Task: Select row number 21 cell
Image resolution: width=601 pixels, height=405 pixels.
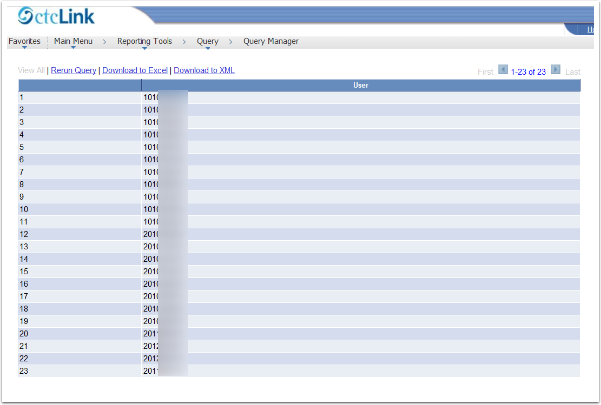Action: [x=80, y=346]
